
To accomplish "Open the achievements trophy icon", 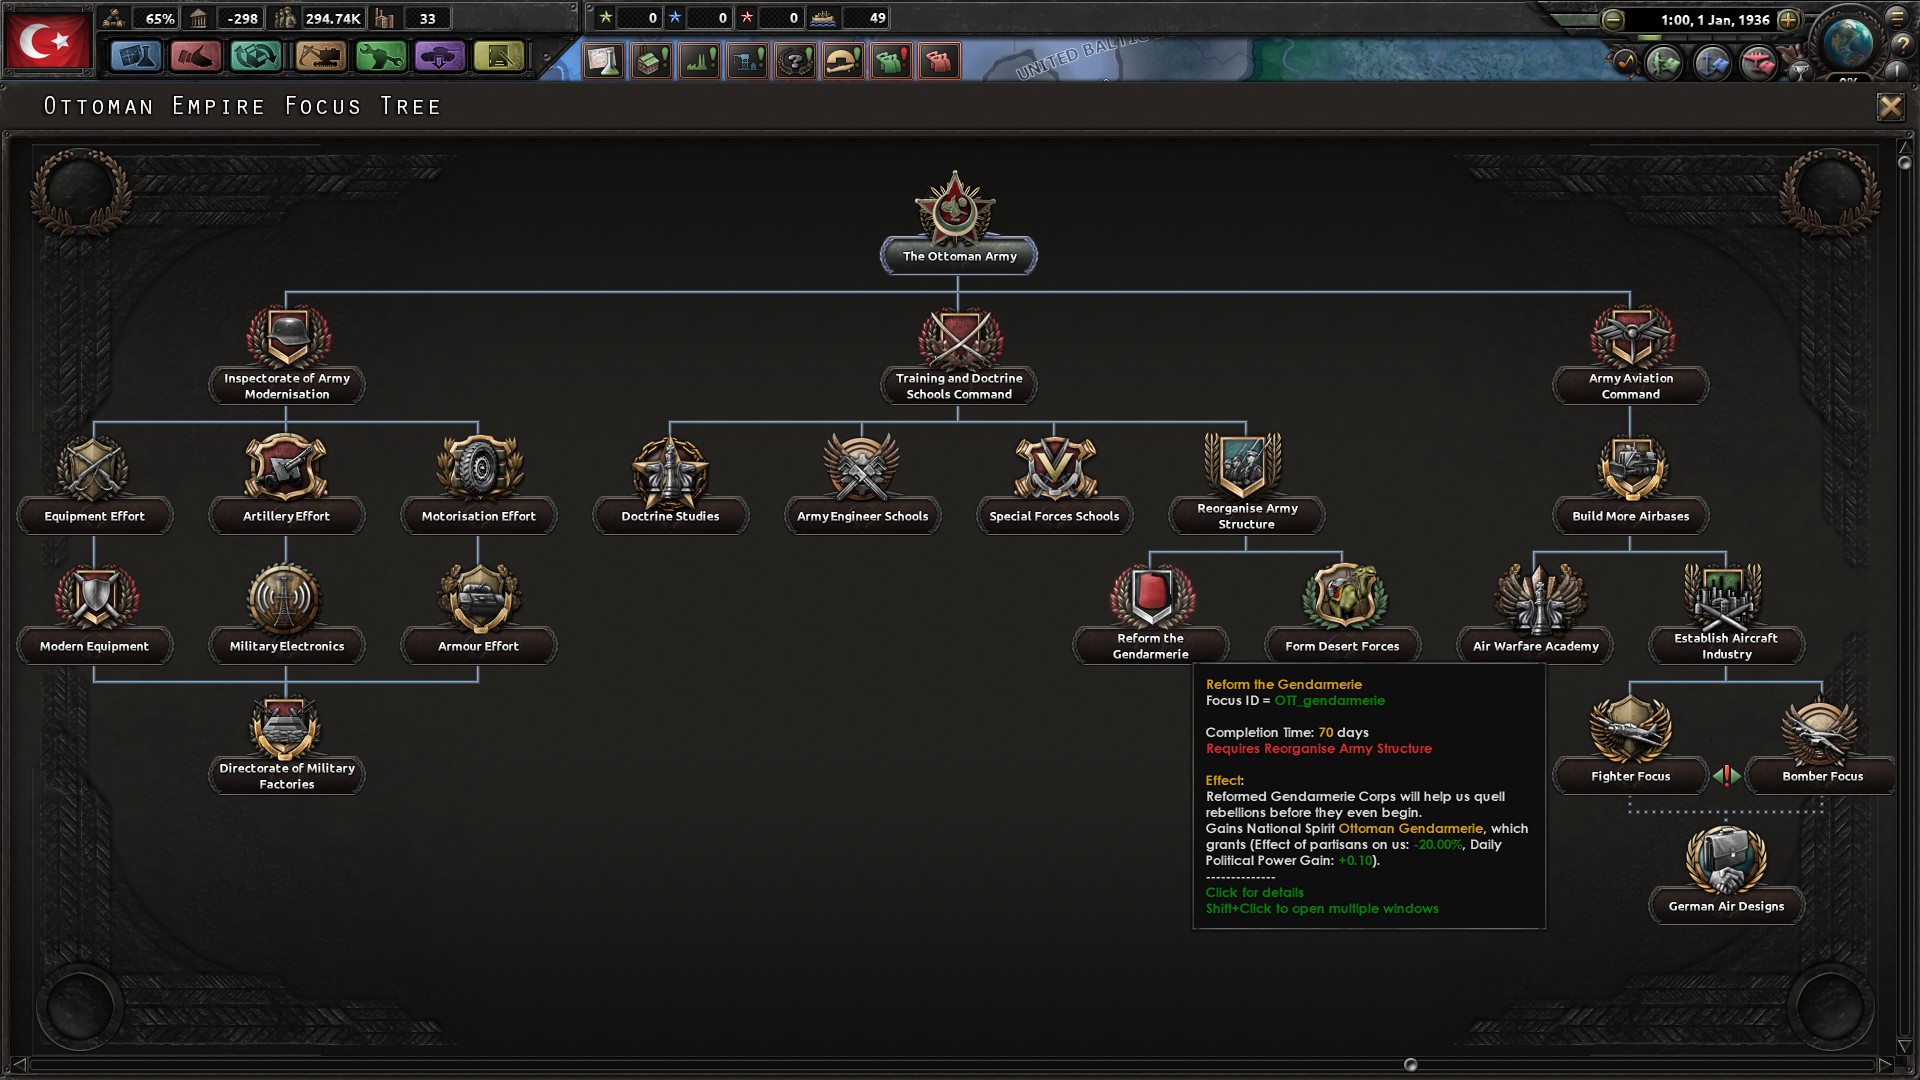I will point(1799,71).
